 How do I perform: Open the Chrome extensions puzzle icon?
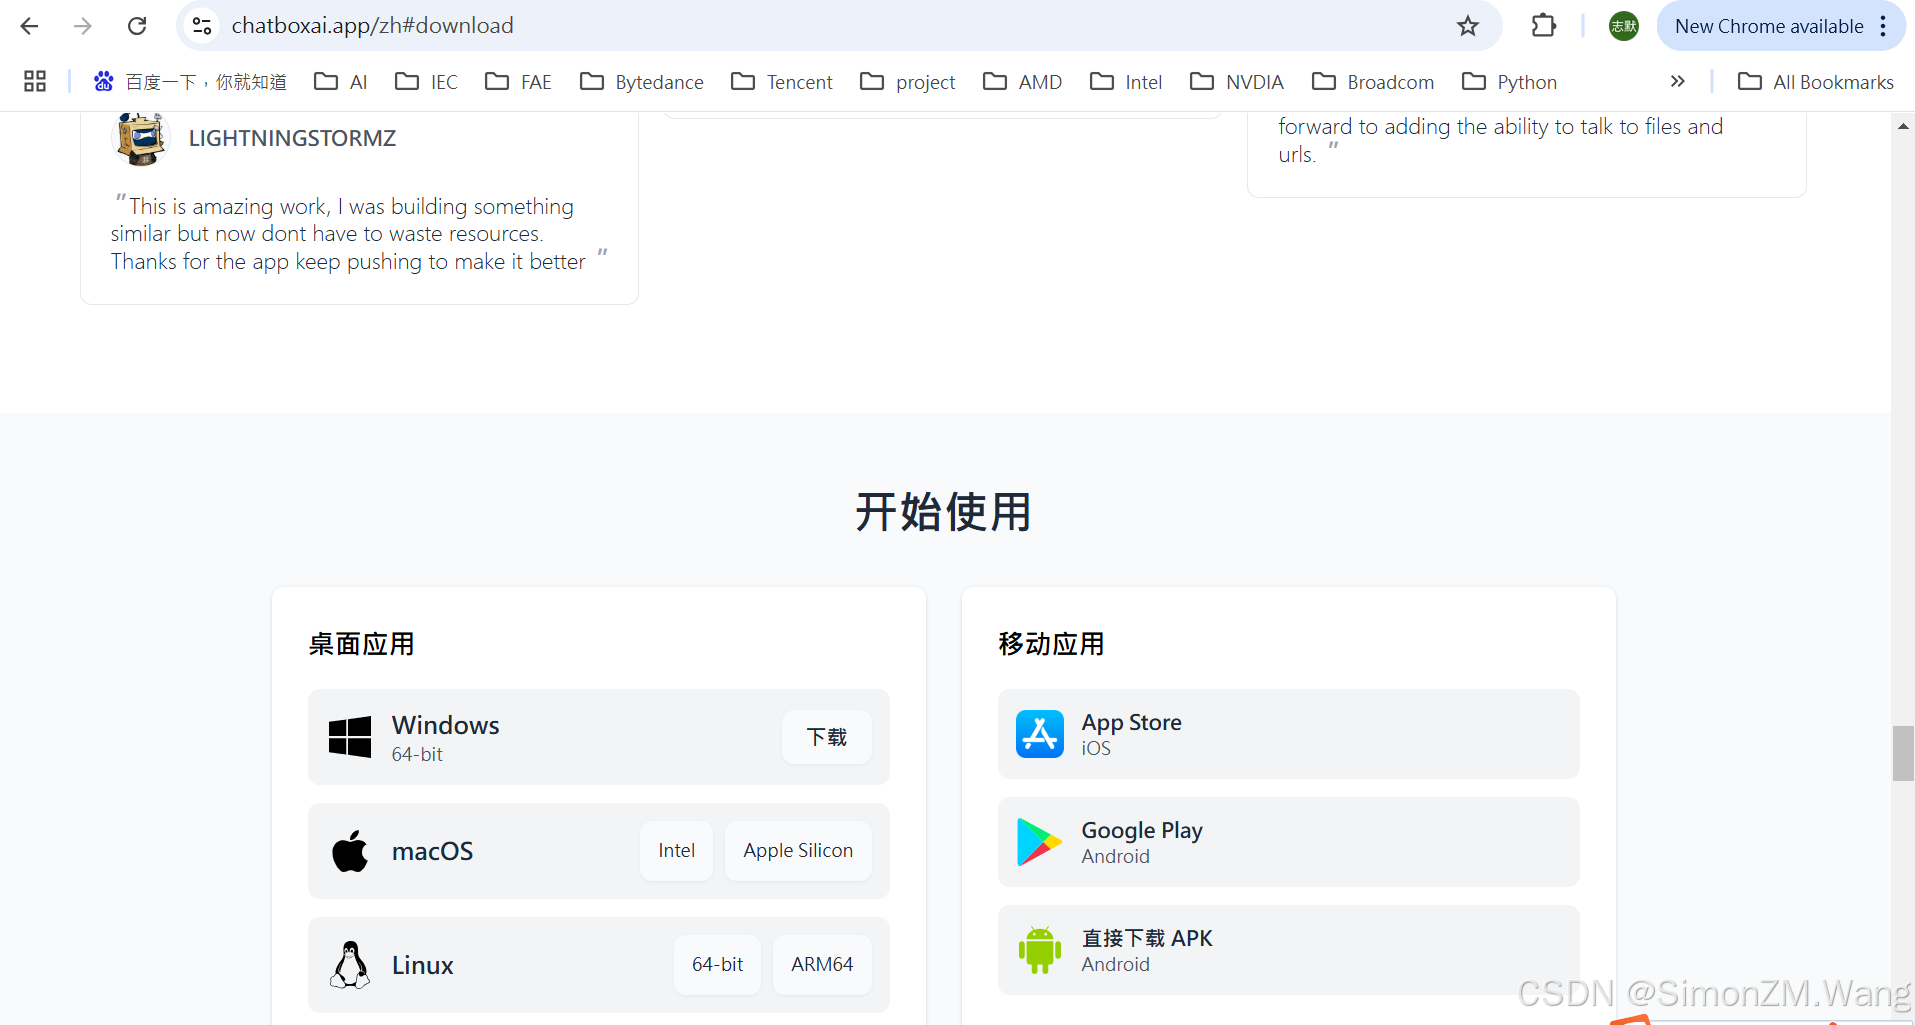click(1544, 26)
